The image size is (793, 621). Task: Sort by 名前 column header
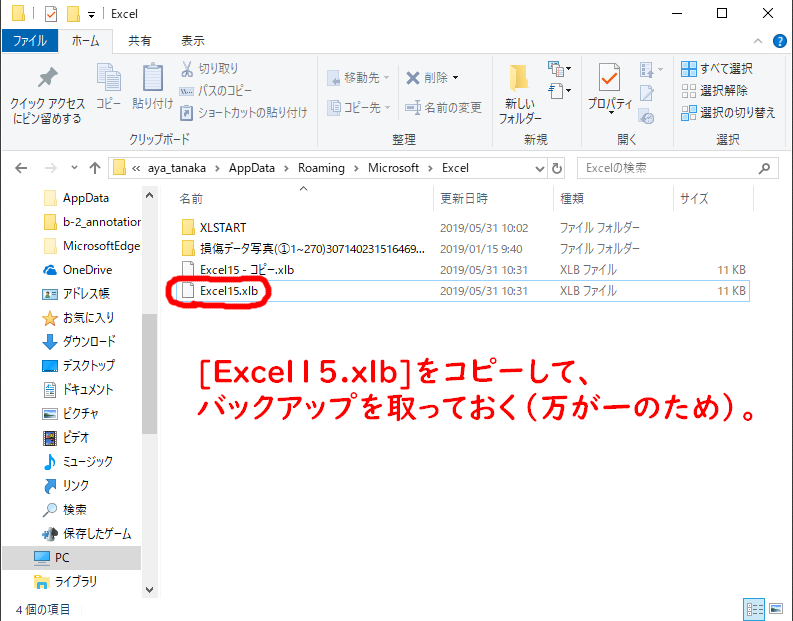click(191, 199)
